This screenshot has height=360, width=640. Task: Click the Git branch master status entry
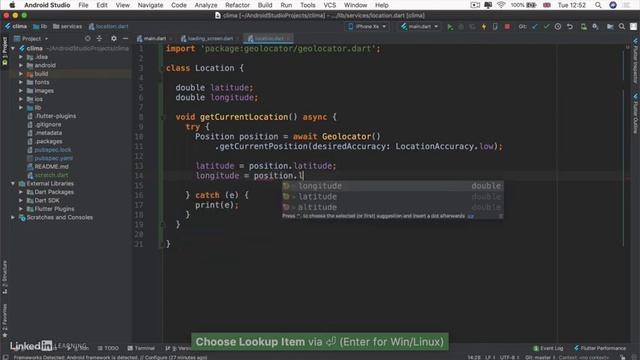540,357
